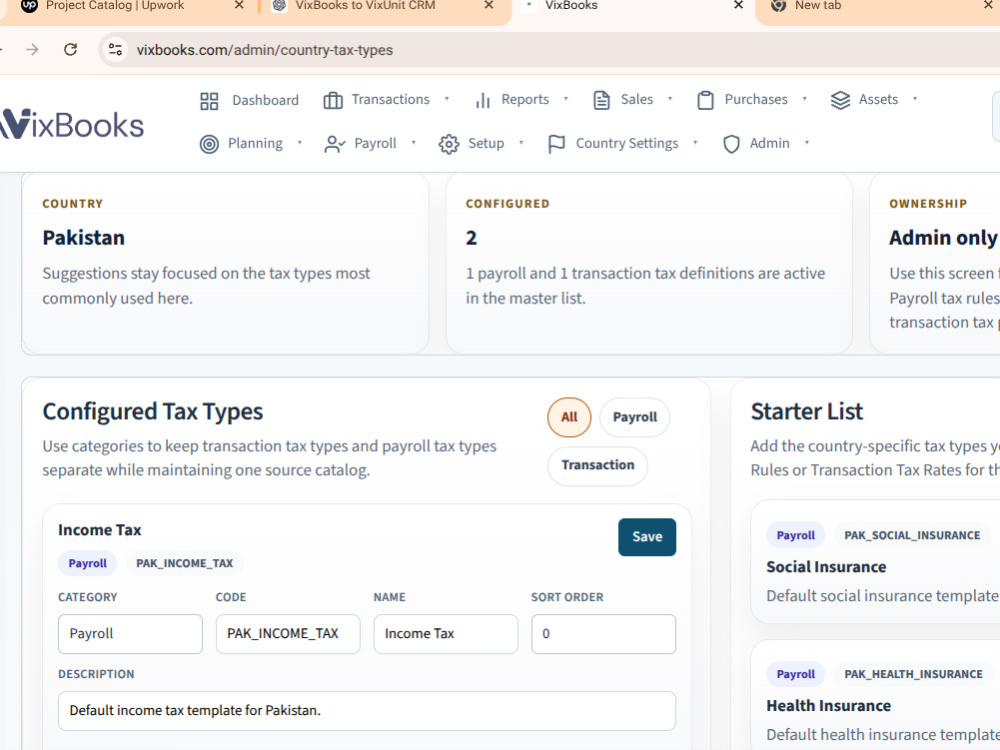Screen dimensions: 1000x750
Task: Click the Assets layers icon
Action: pyautogui.click(x=841, y=100)
